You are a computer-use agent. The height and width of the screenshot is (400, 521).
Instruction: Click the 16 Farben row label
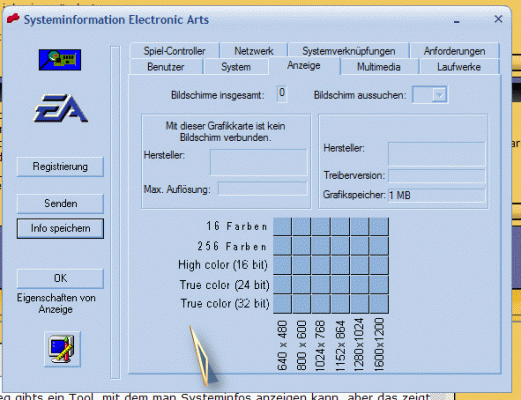(237, 226)
